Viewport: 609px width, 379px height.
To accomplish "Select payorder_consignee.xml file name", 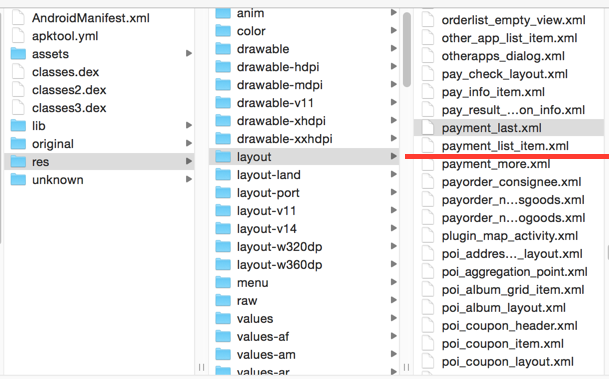I will [511, 182].
